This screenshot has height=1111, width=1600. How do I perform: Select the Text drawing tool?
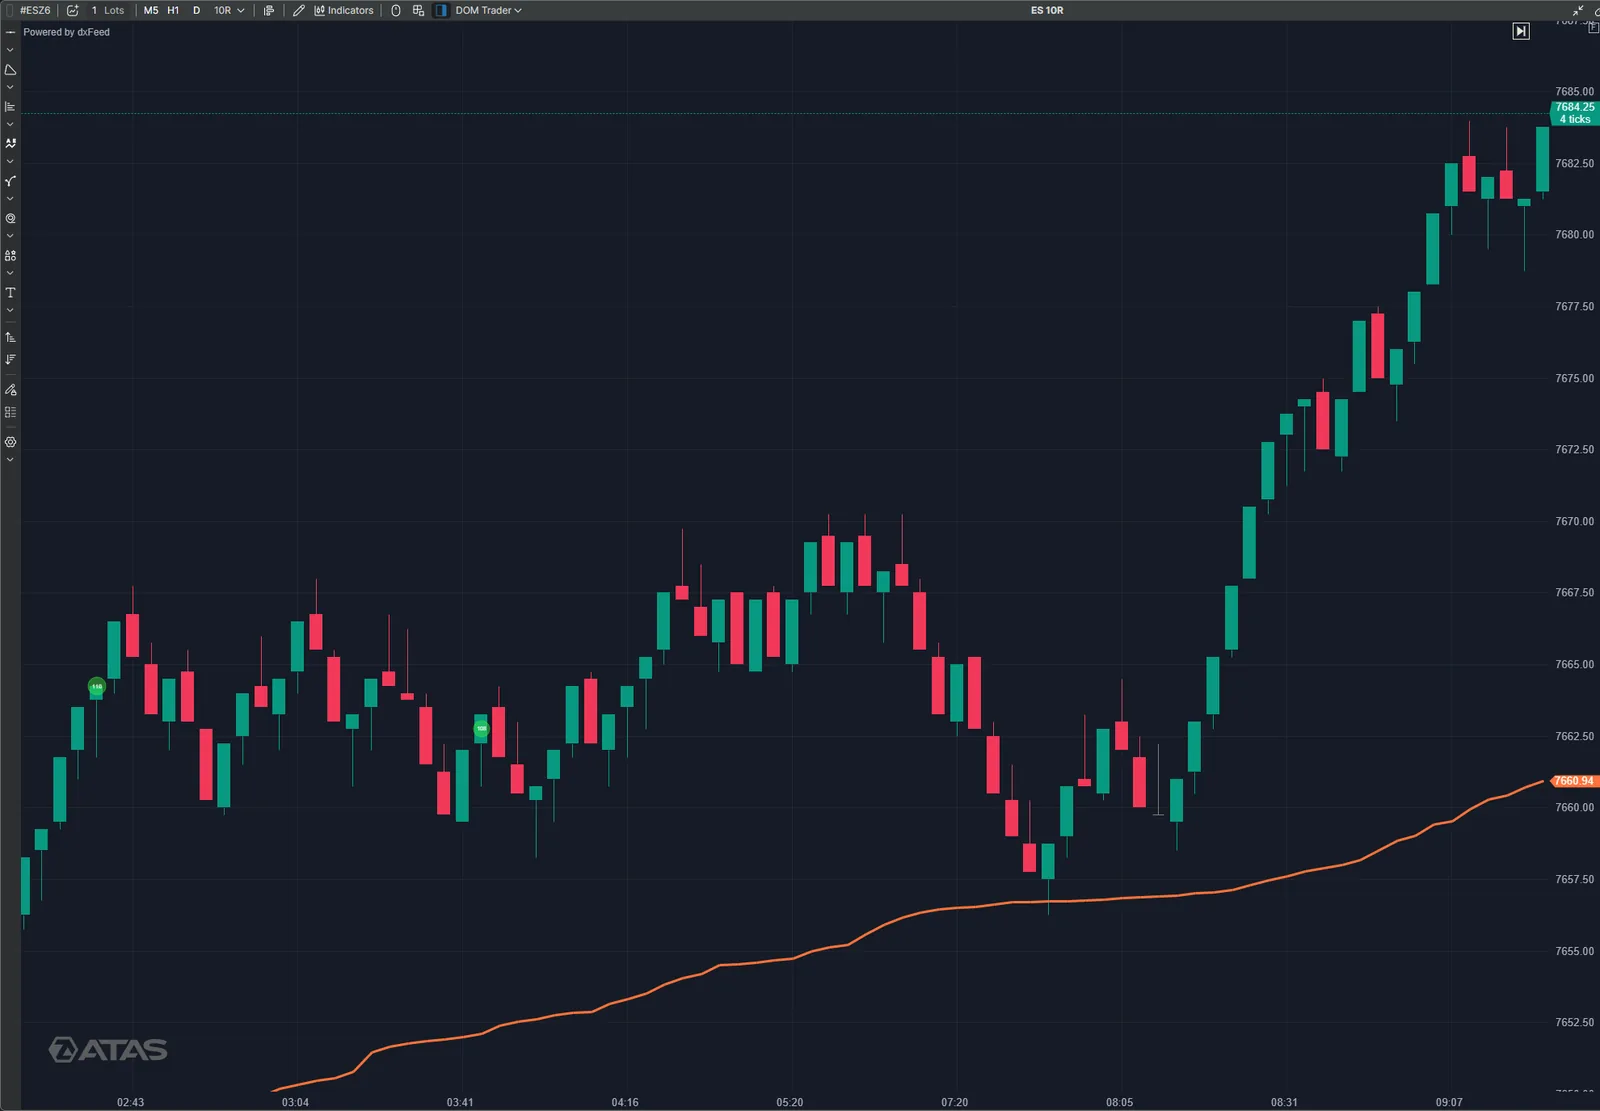(10, 293)
